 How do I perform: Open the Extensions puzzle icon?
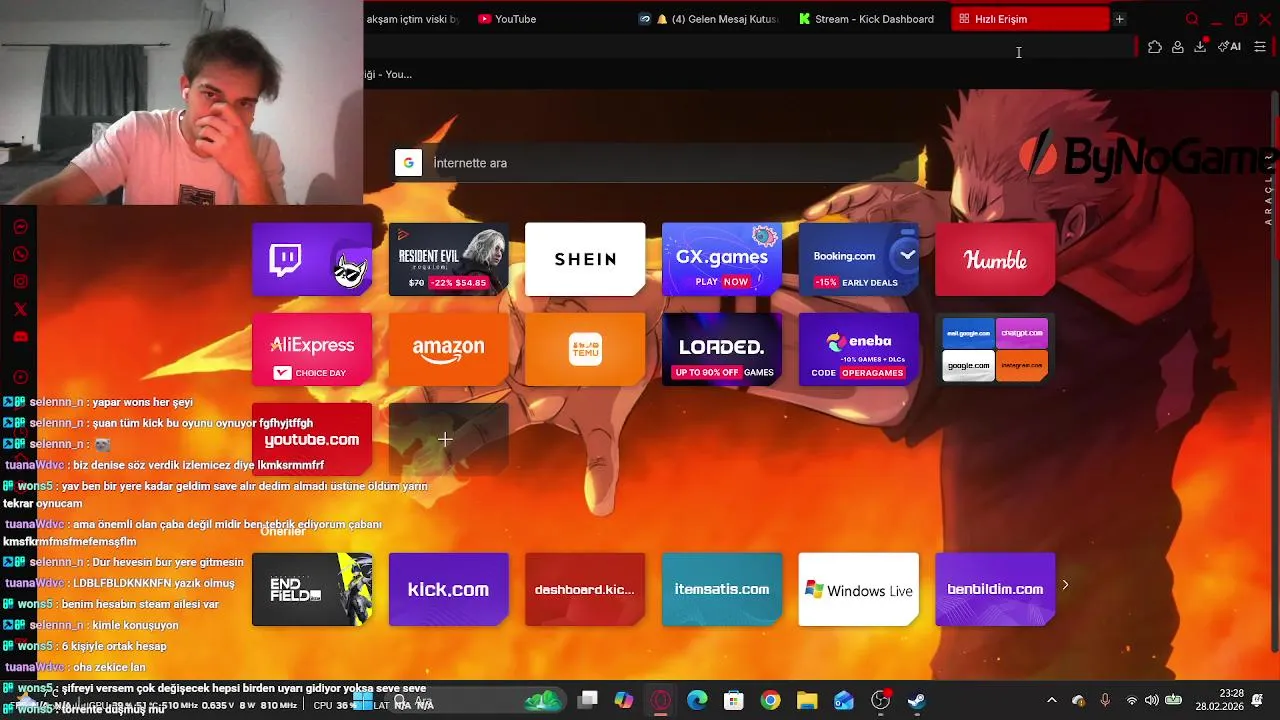click(1155, 47)
